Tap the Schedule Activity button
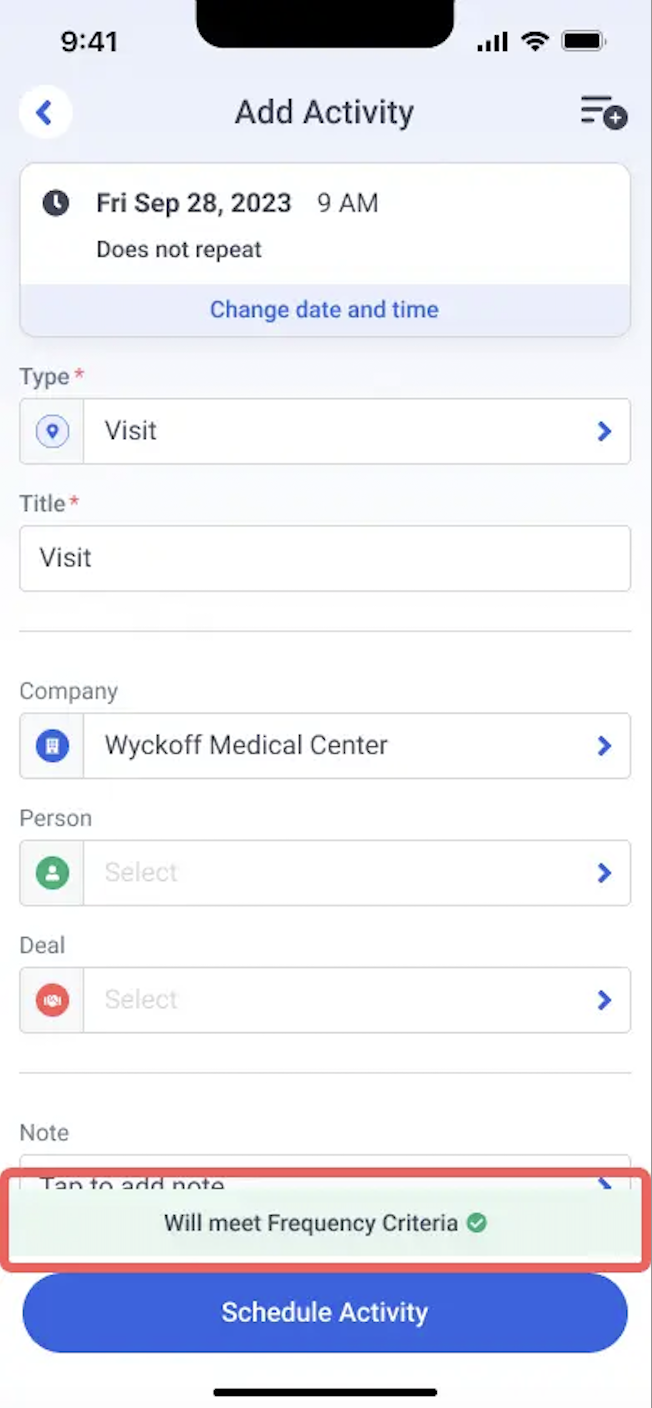This screenshot has height=1408, width=652. coord(325,1312)
